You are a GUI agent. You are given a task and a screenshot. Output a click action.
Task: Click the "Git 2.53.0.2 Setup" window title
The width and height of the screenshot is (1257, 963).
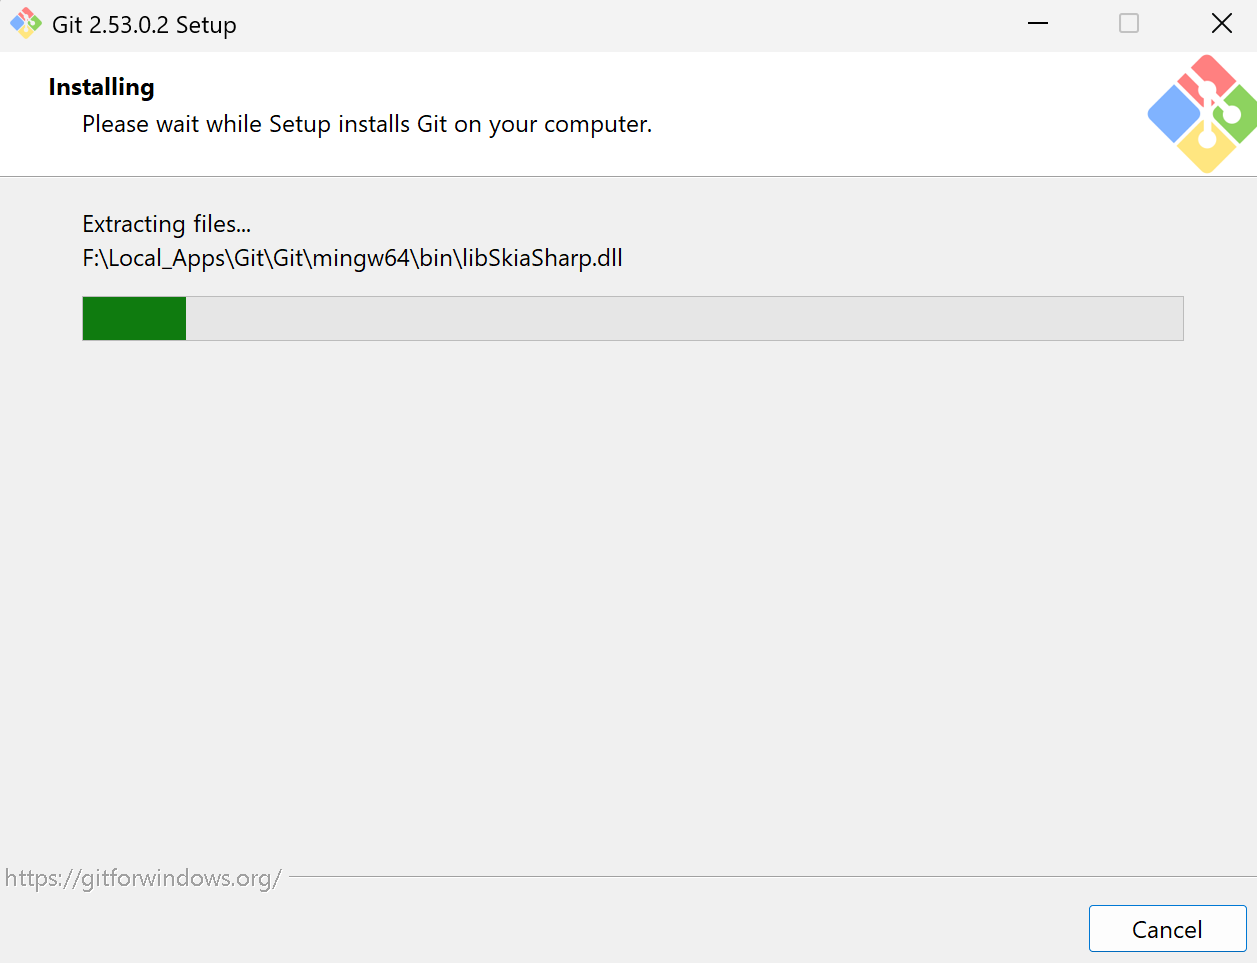[x=144, y=25]
